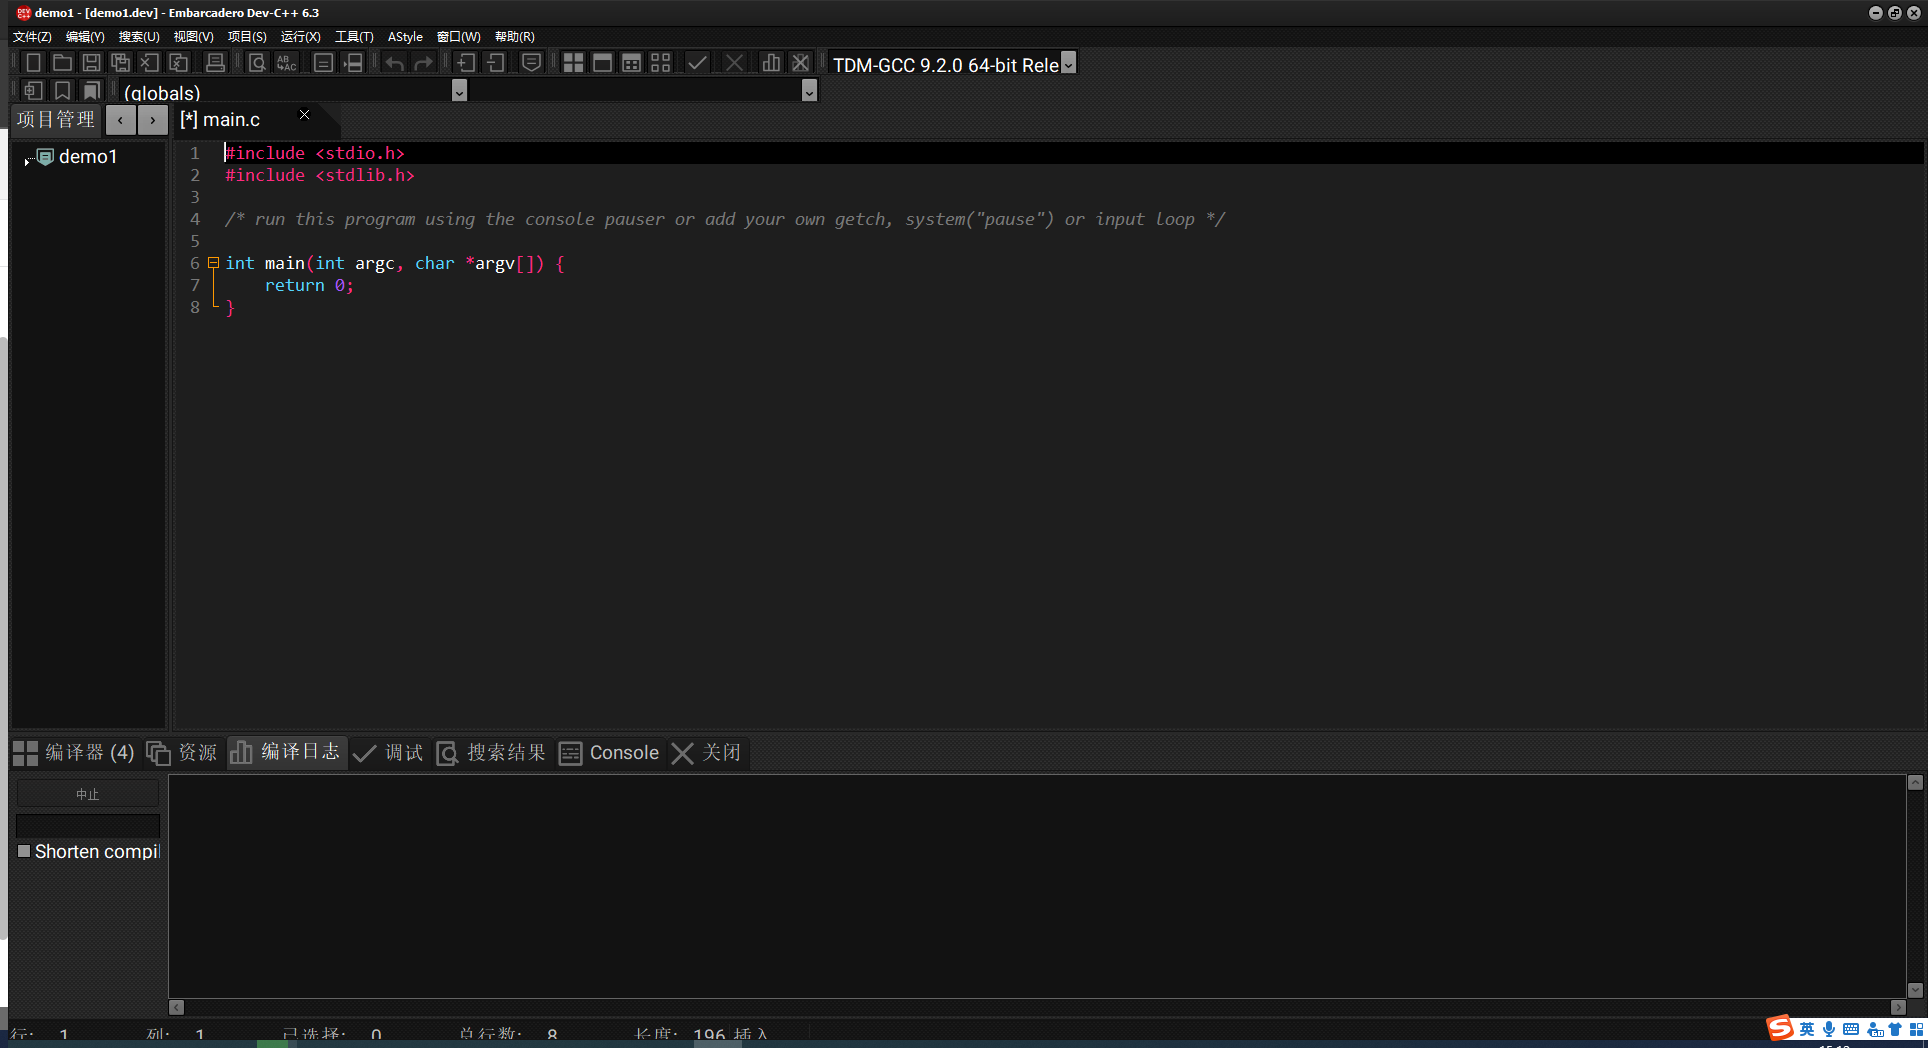The height and width of the screenshot is (1048, 1928).
Task: Click the Sogou input method S icon
Action: click(1780, 1028)
